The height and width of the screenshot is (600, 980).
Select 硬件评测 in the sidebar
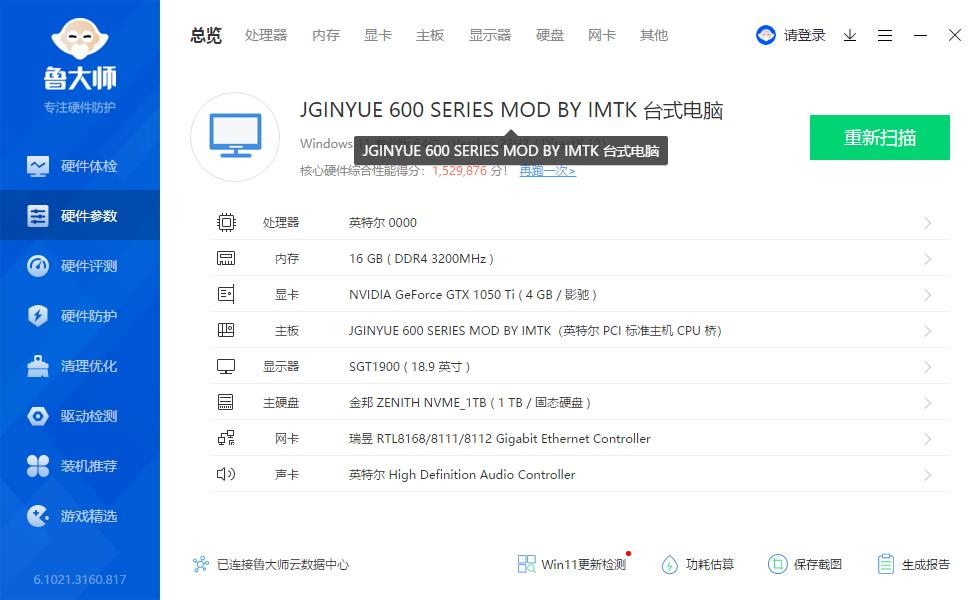tap(80, 266)
